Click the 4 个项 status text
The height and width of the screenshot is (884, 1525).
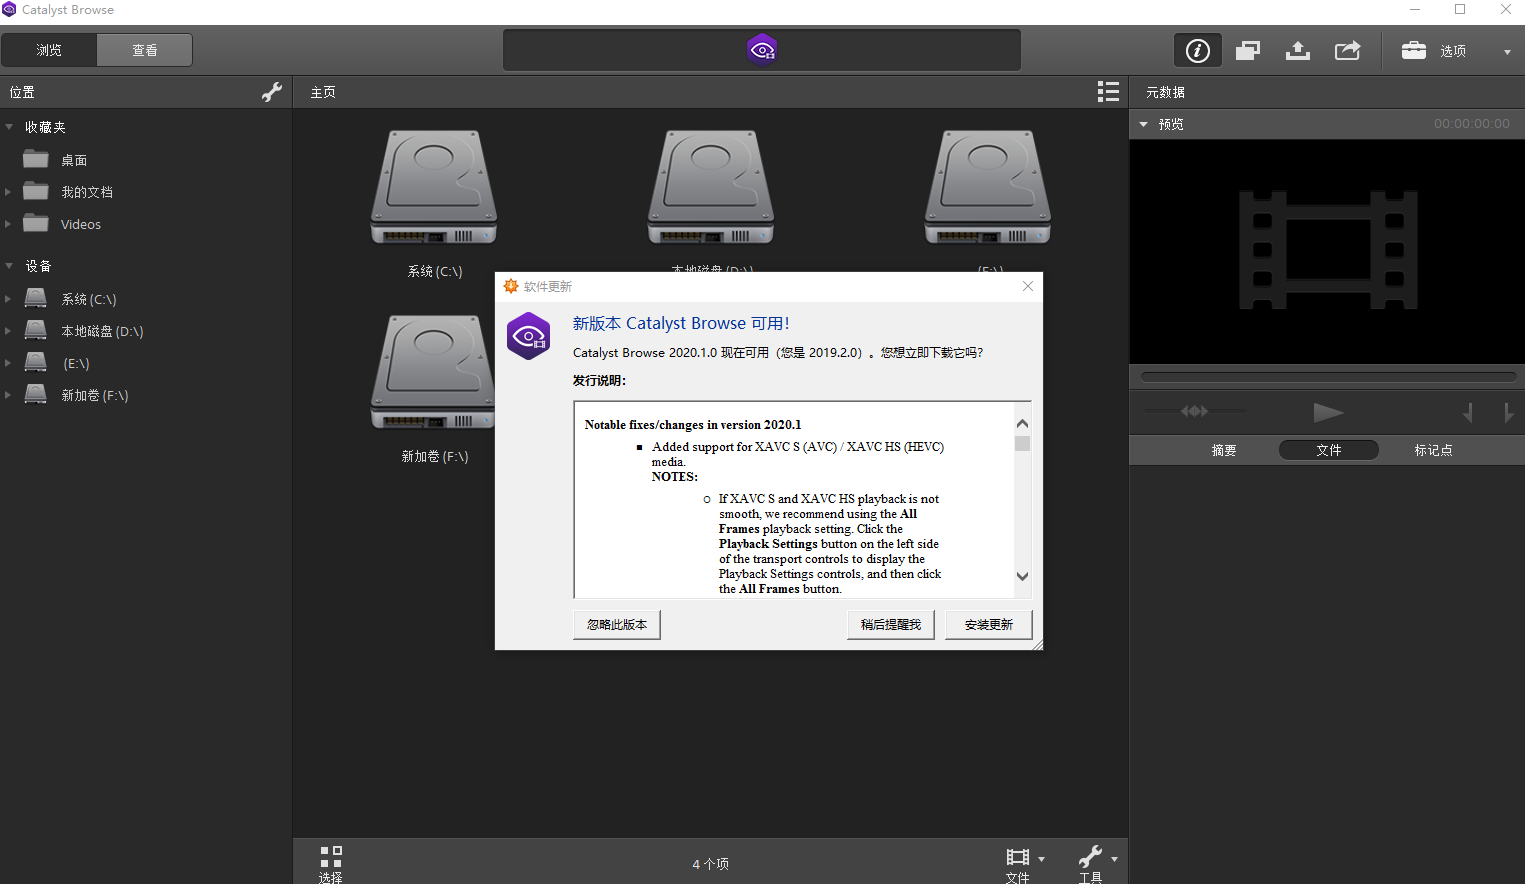coord(711,864)
